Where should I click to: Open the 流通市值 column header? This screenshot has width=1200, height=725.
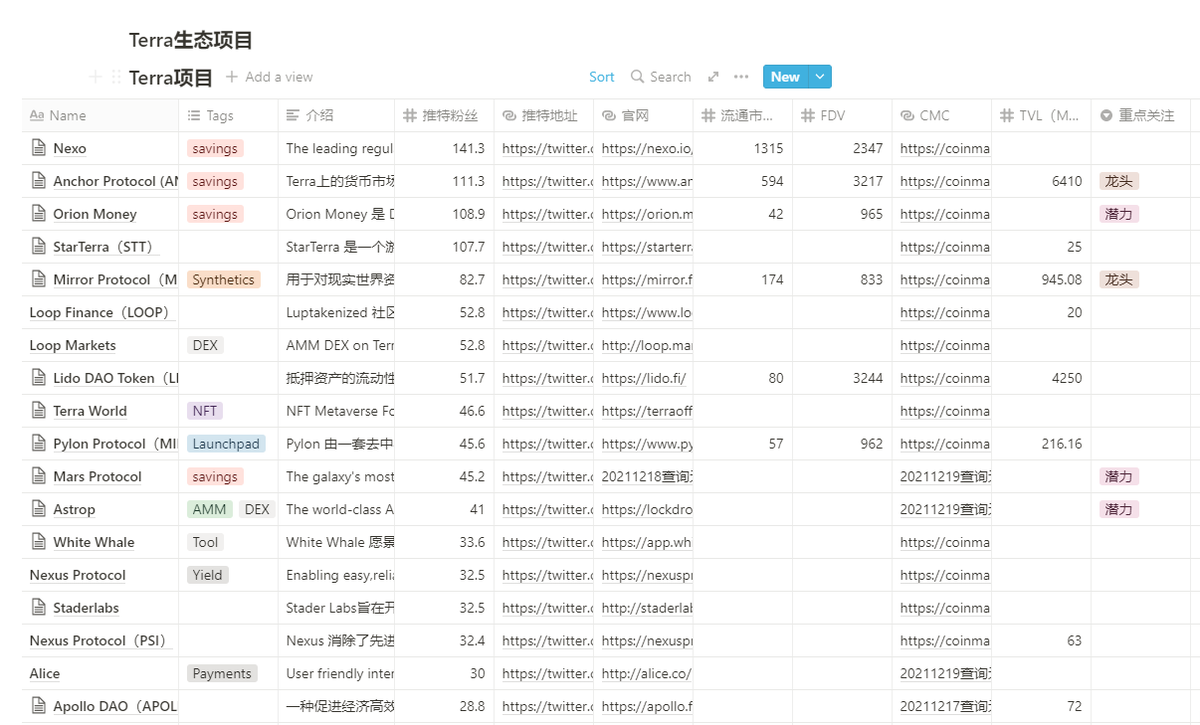coord(743,115)
